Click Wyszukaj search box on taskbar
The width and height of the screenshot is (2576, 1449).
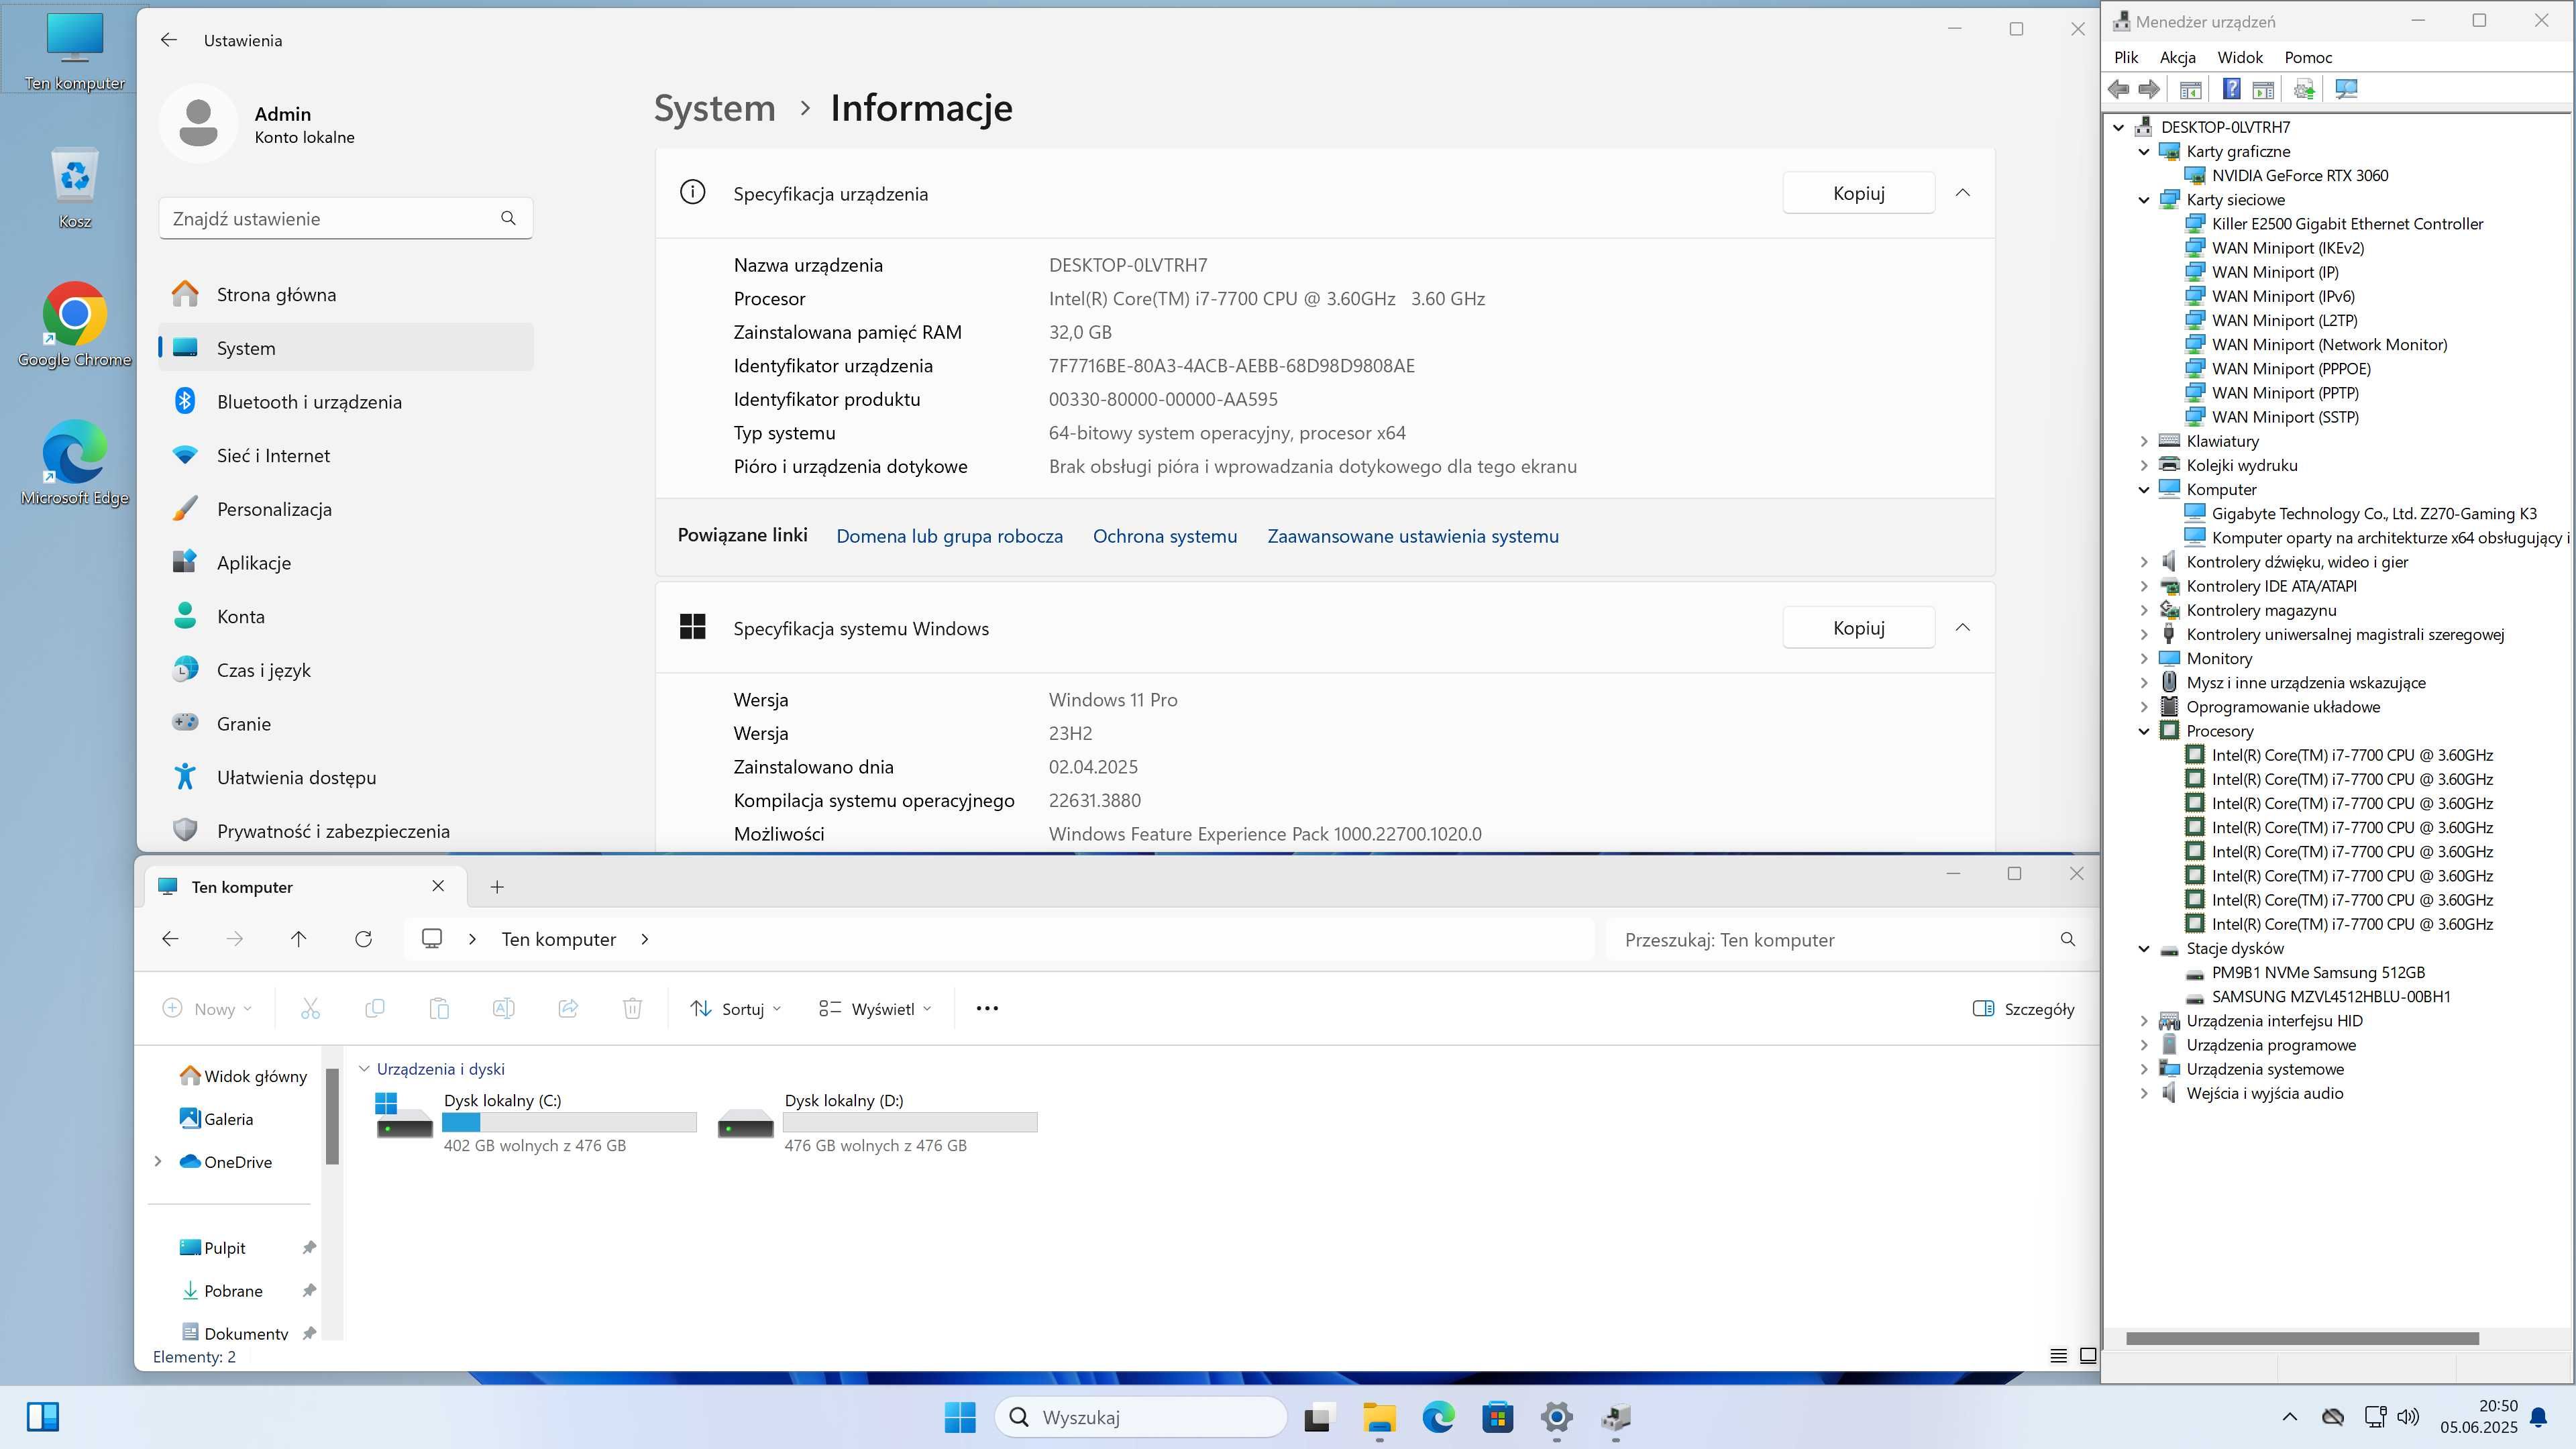click(1140, 1417)
